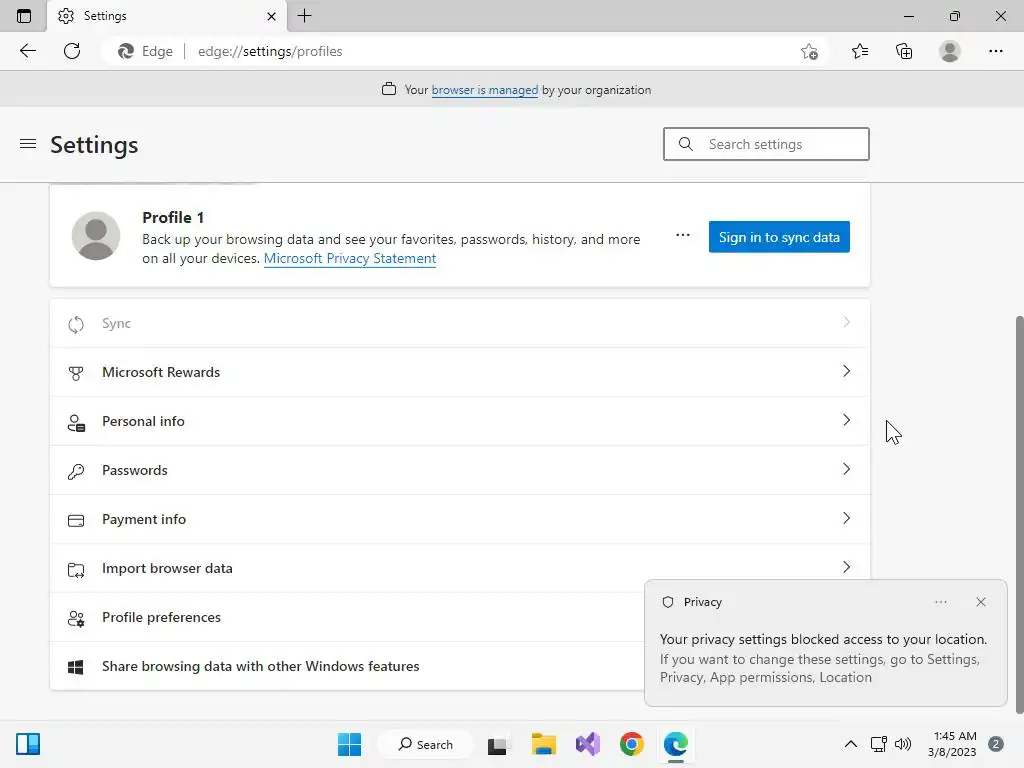
Task: Expand Sync row chevron
Action: (846, 323)
